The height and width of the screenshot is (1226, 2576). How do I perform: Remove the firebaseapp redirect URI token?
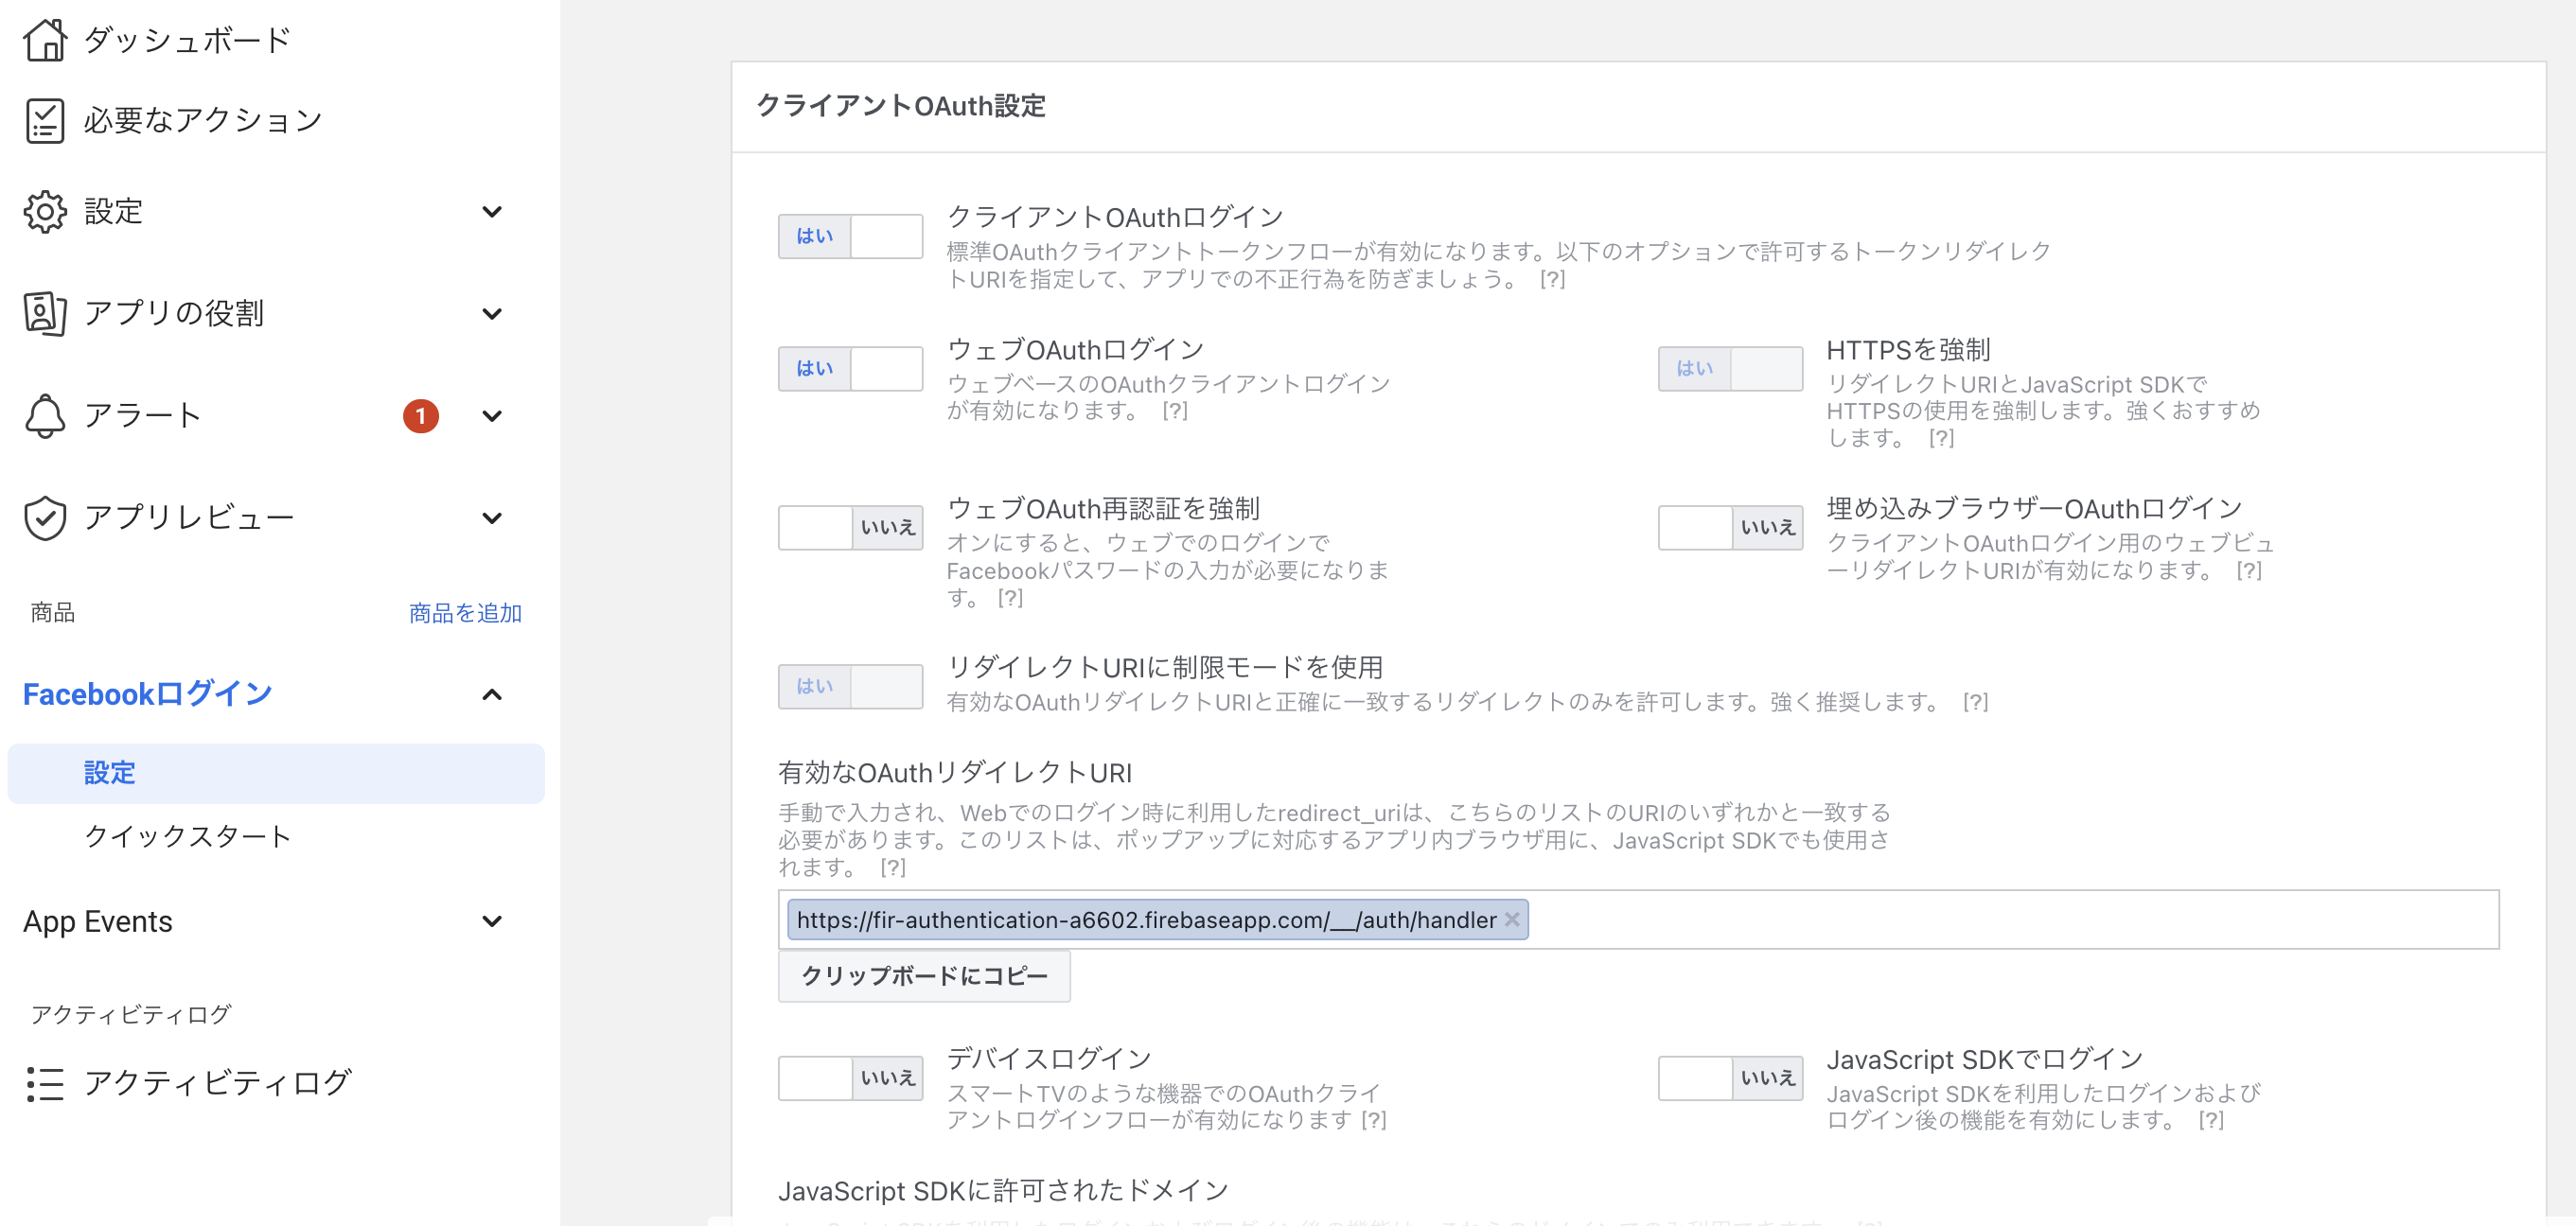tap(1513, 920)
